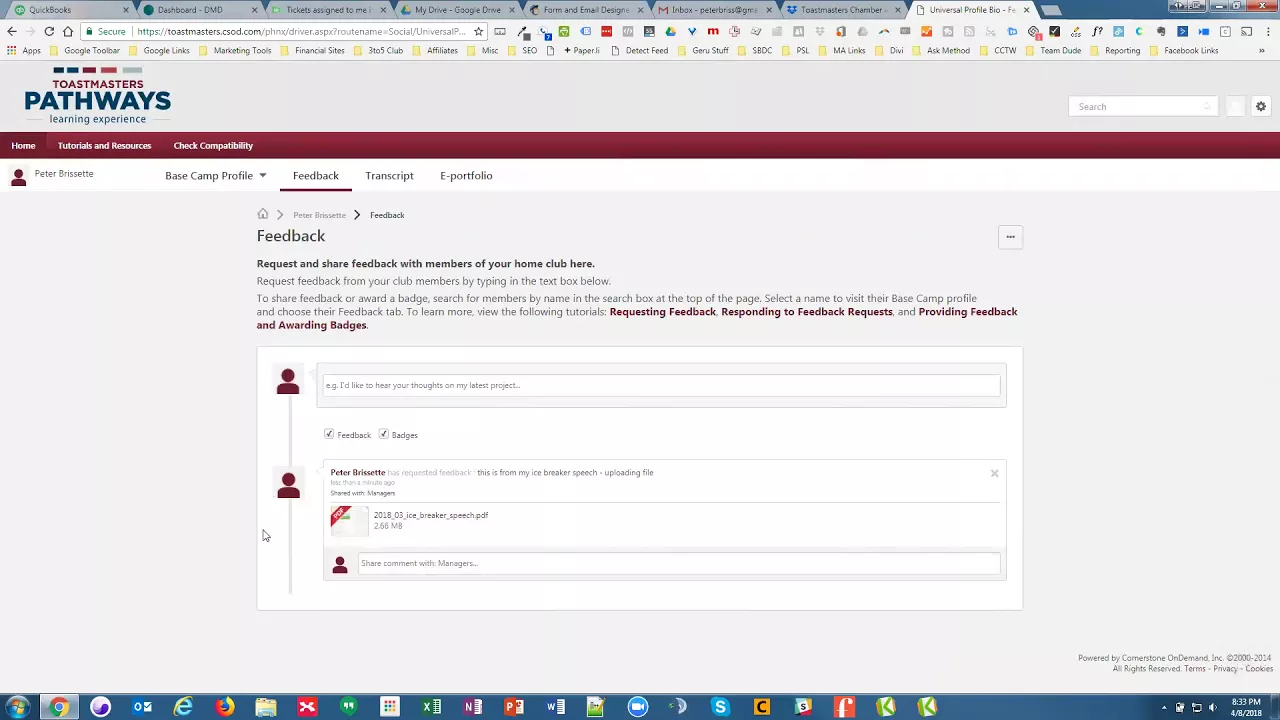
Task: Click the feedback request text box
Action: (x=661, y=385)
